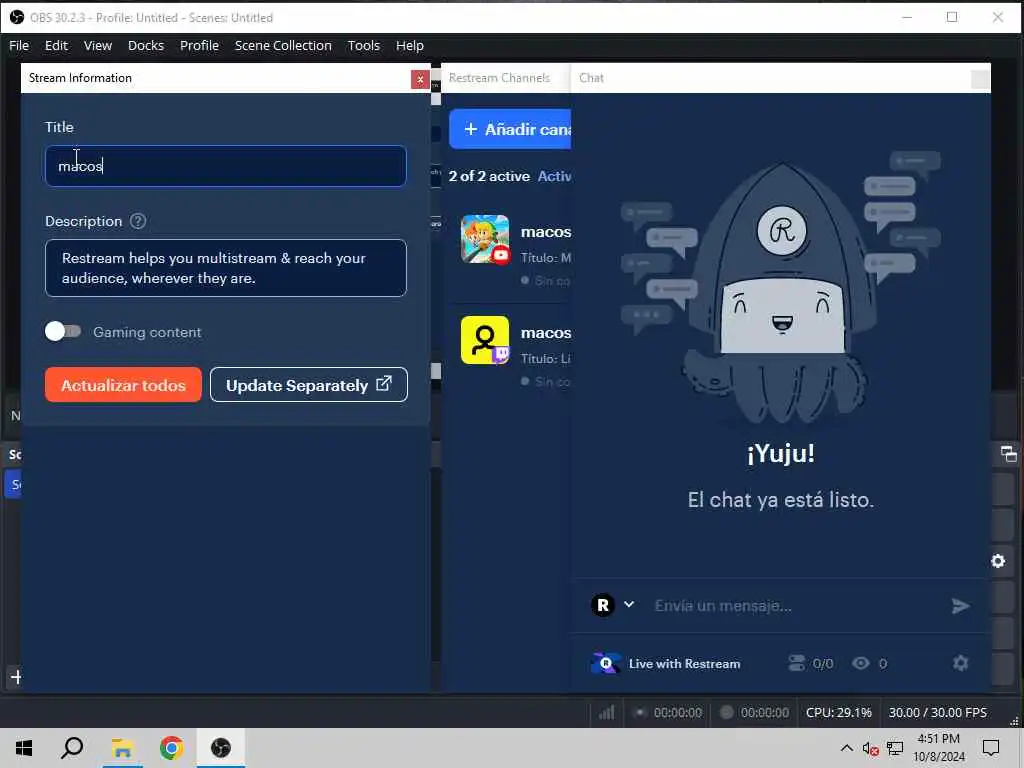Close the Stream Information dock
Screen dimensions: 1024x768
[420, 79]
